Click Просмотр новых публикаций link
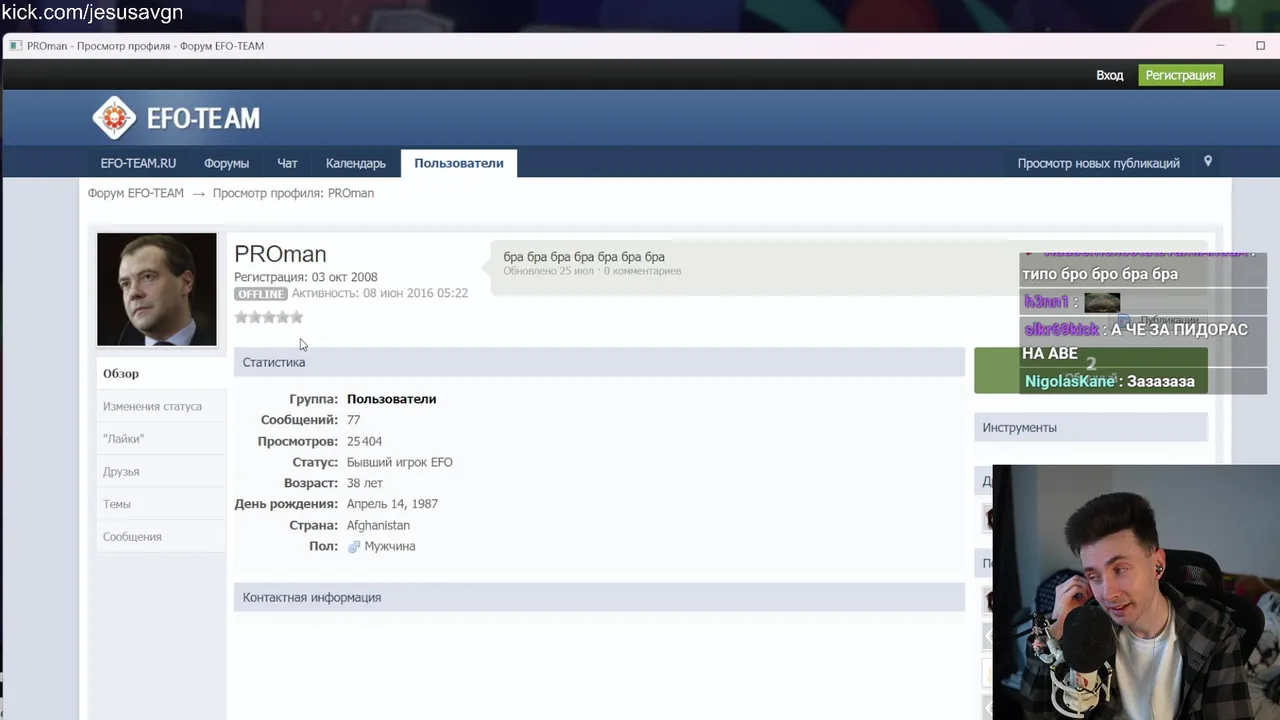 (x=1098, y=163)
